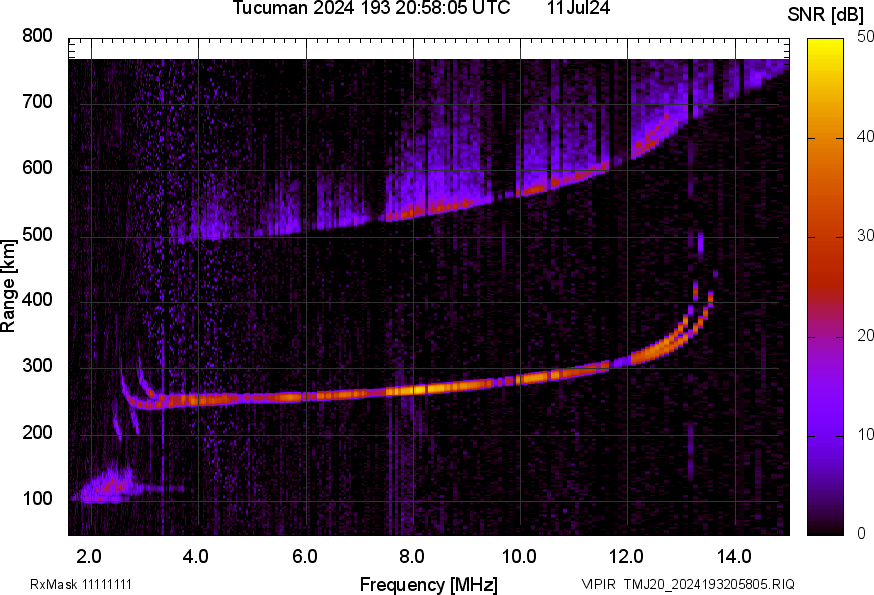Image resolution: width=874 pixels, height=595 pixels.
Task: Click the "RxMask 11111111" text
Action: tap(81, 584)
